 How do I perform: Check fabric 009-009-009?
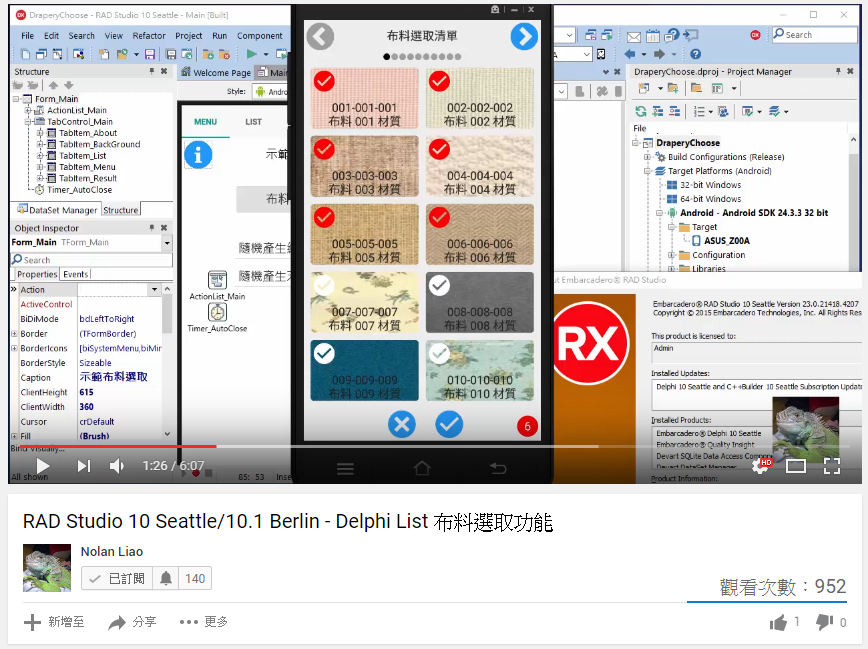pyautogui.click(x=324, y=354)
